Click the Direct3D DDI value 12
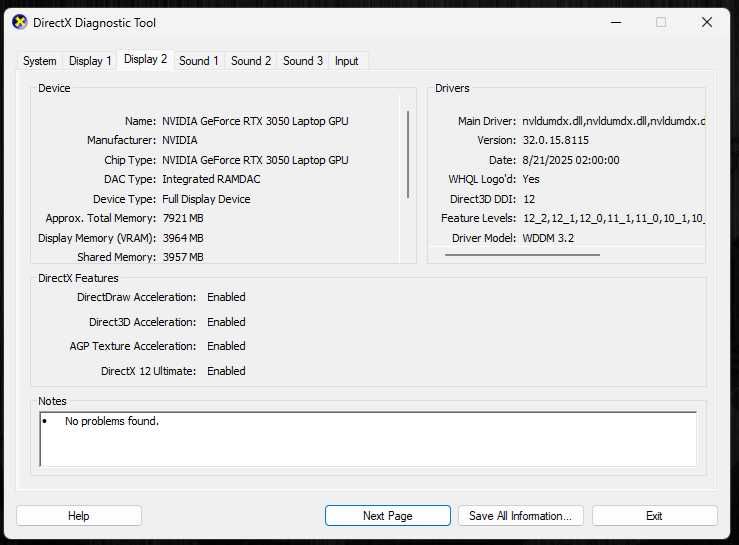This screenshot has height=545, width=739. pyautogui.click(x=529, y=199)
